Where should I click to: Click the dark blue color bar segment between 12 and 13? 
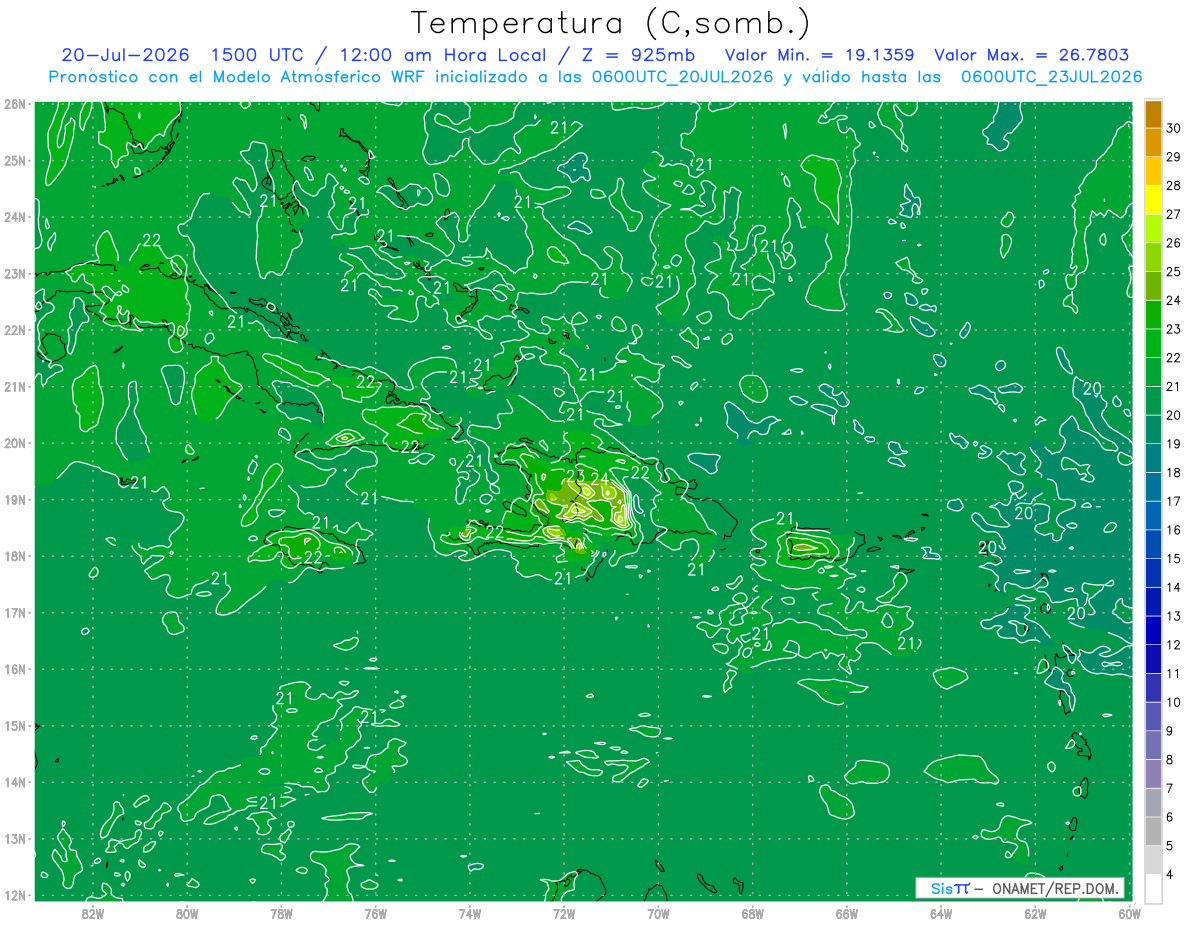pos(1153,630)
